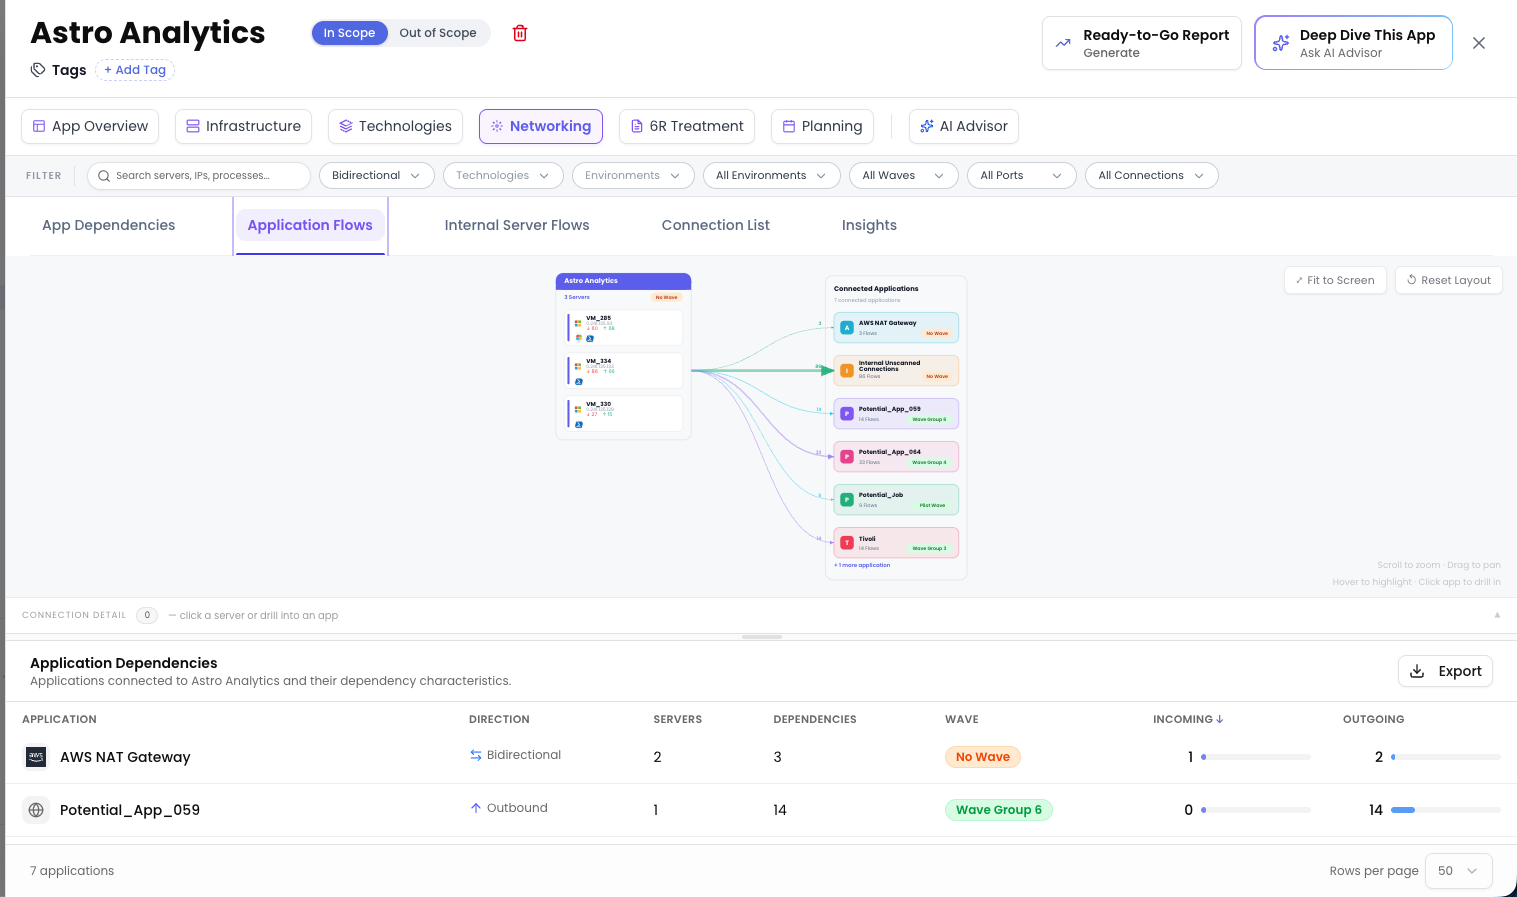The image size is (1517, 897).
Task: Click the AWS NAT Gateway row logo
Action: tap(36, 757)
